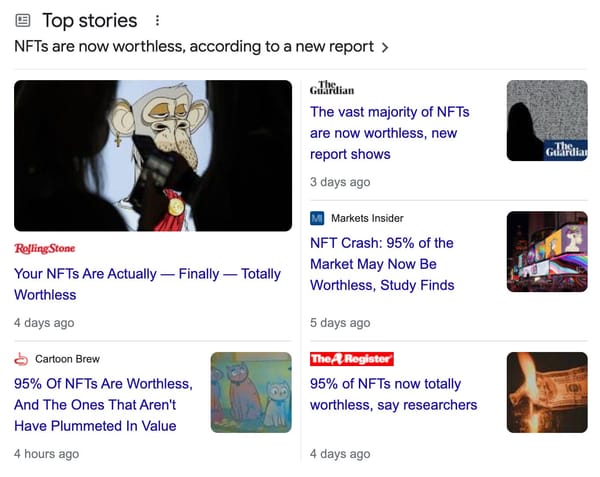Screen dimensions: 600x477
Task: Click the Rolling Stone logo
Action: point(44,248)
